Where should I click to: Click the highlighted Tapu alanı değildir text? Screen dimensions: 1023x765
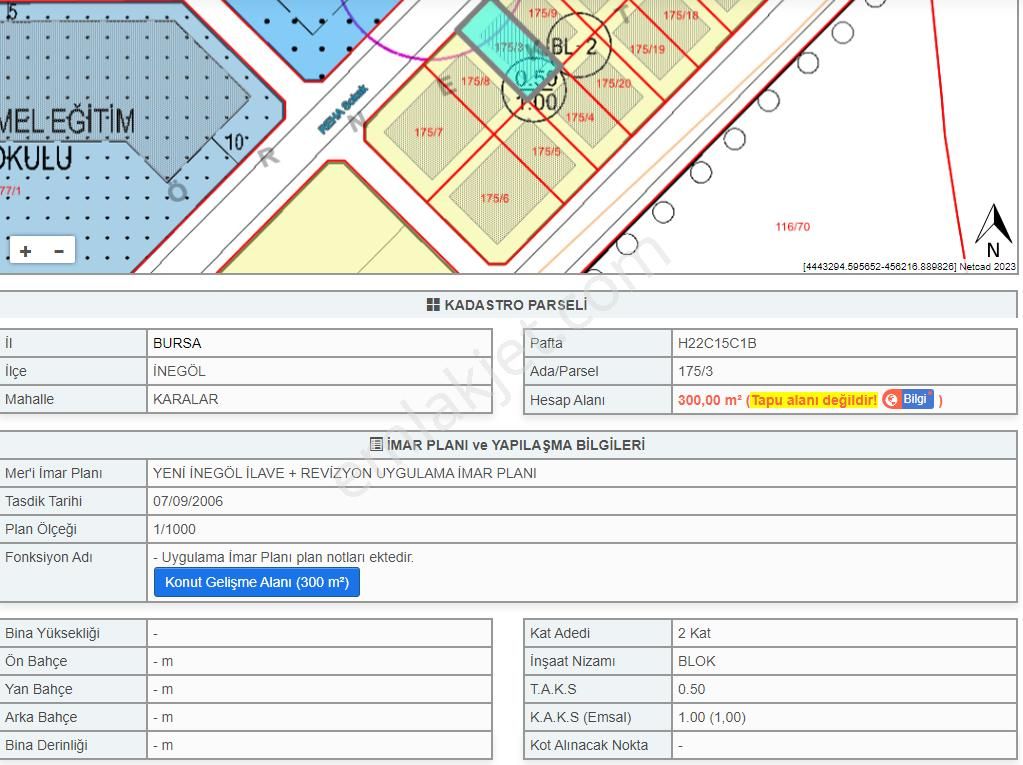pos(813,399)
